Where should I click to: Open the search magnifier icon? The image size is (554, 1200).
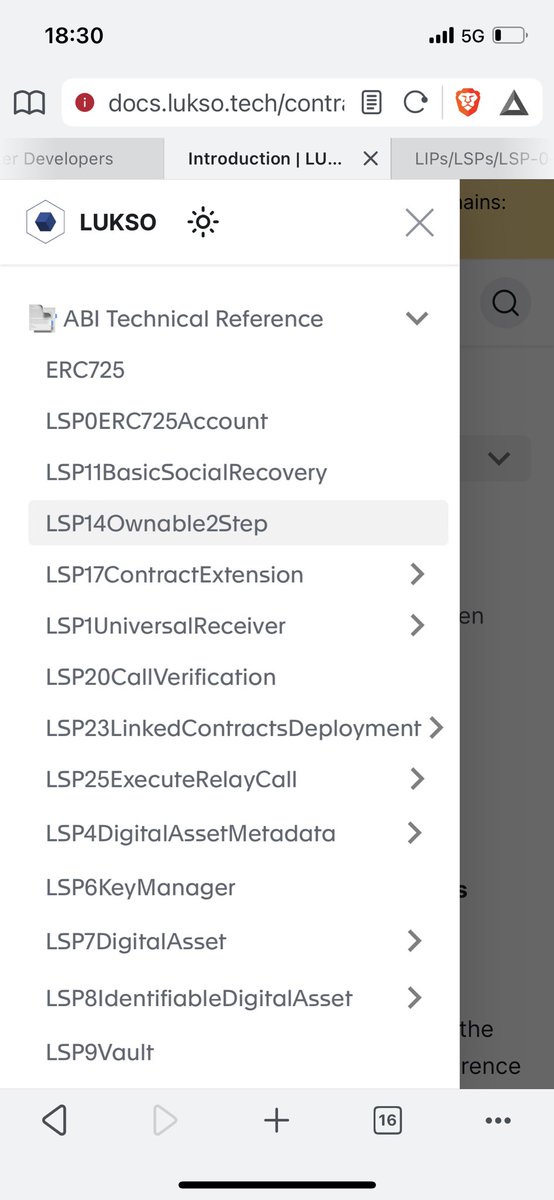[506, 302]
